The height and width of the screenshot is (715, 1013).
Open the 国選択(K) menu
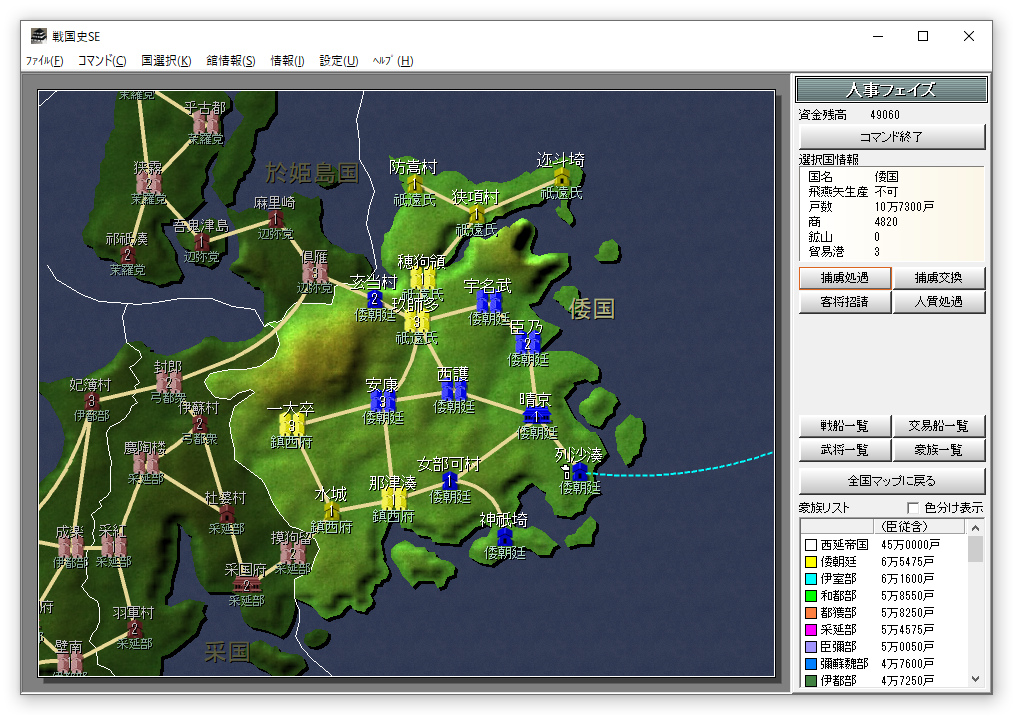tap(166, 61)
